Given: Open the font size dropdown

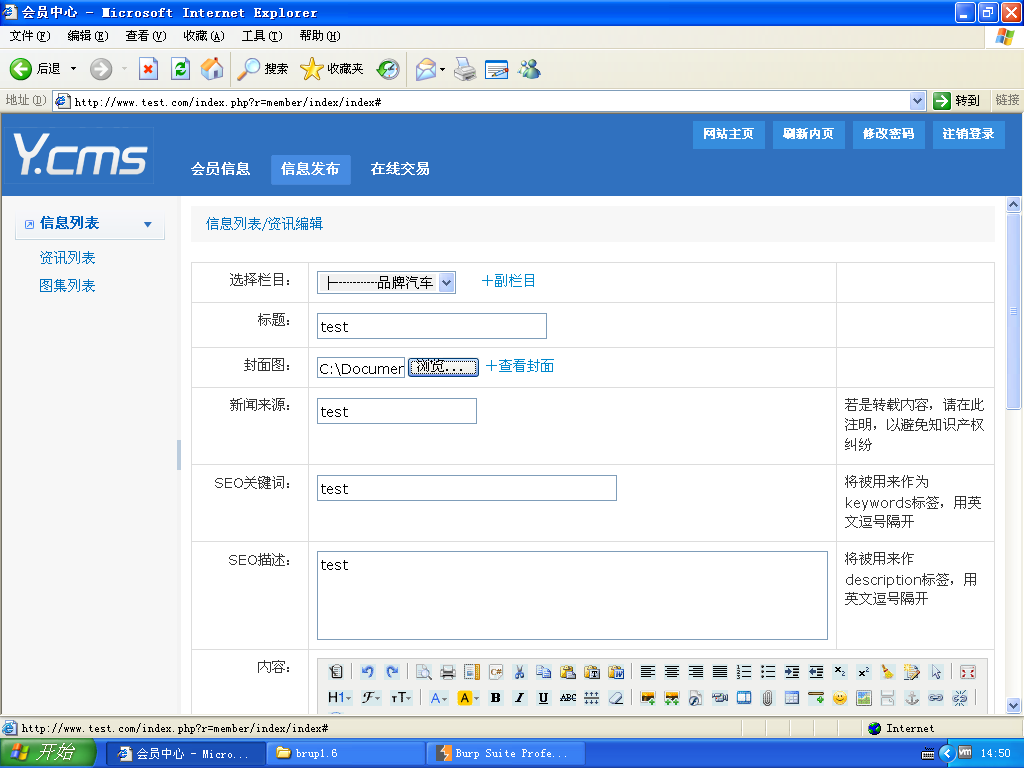Looking at the screenshot, I should coord(400,697).
